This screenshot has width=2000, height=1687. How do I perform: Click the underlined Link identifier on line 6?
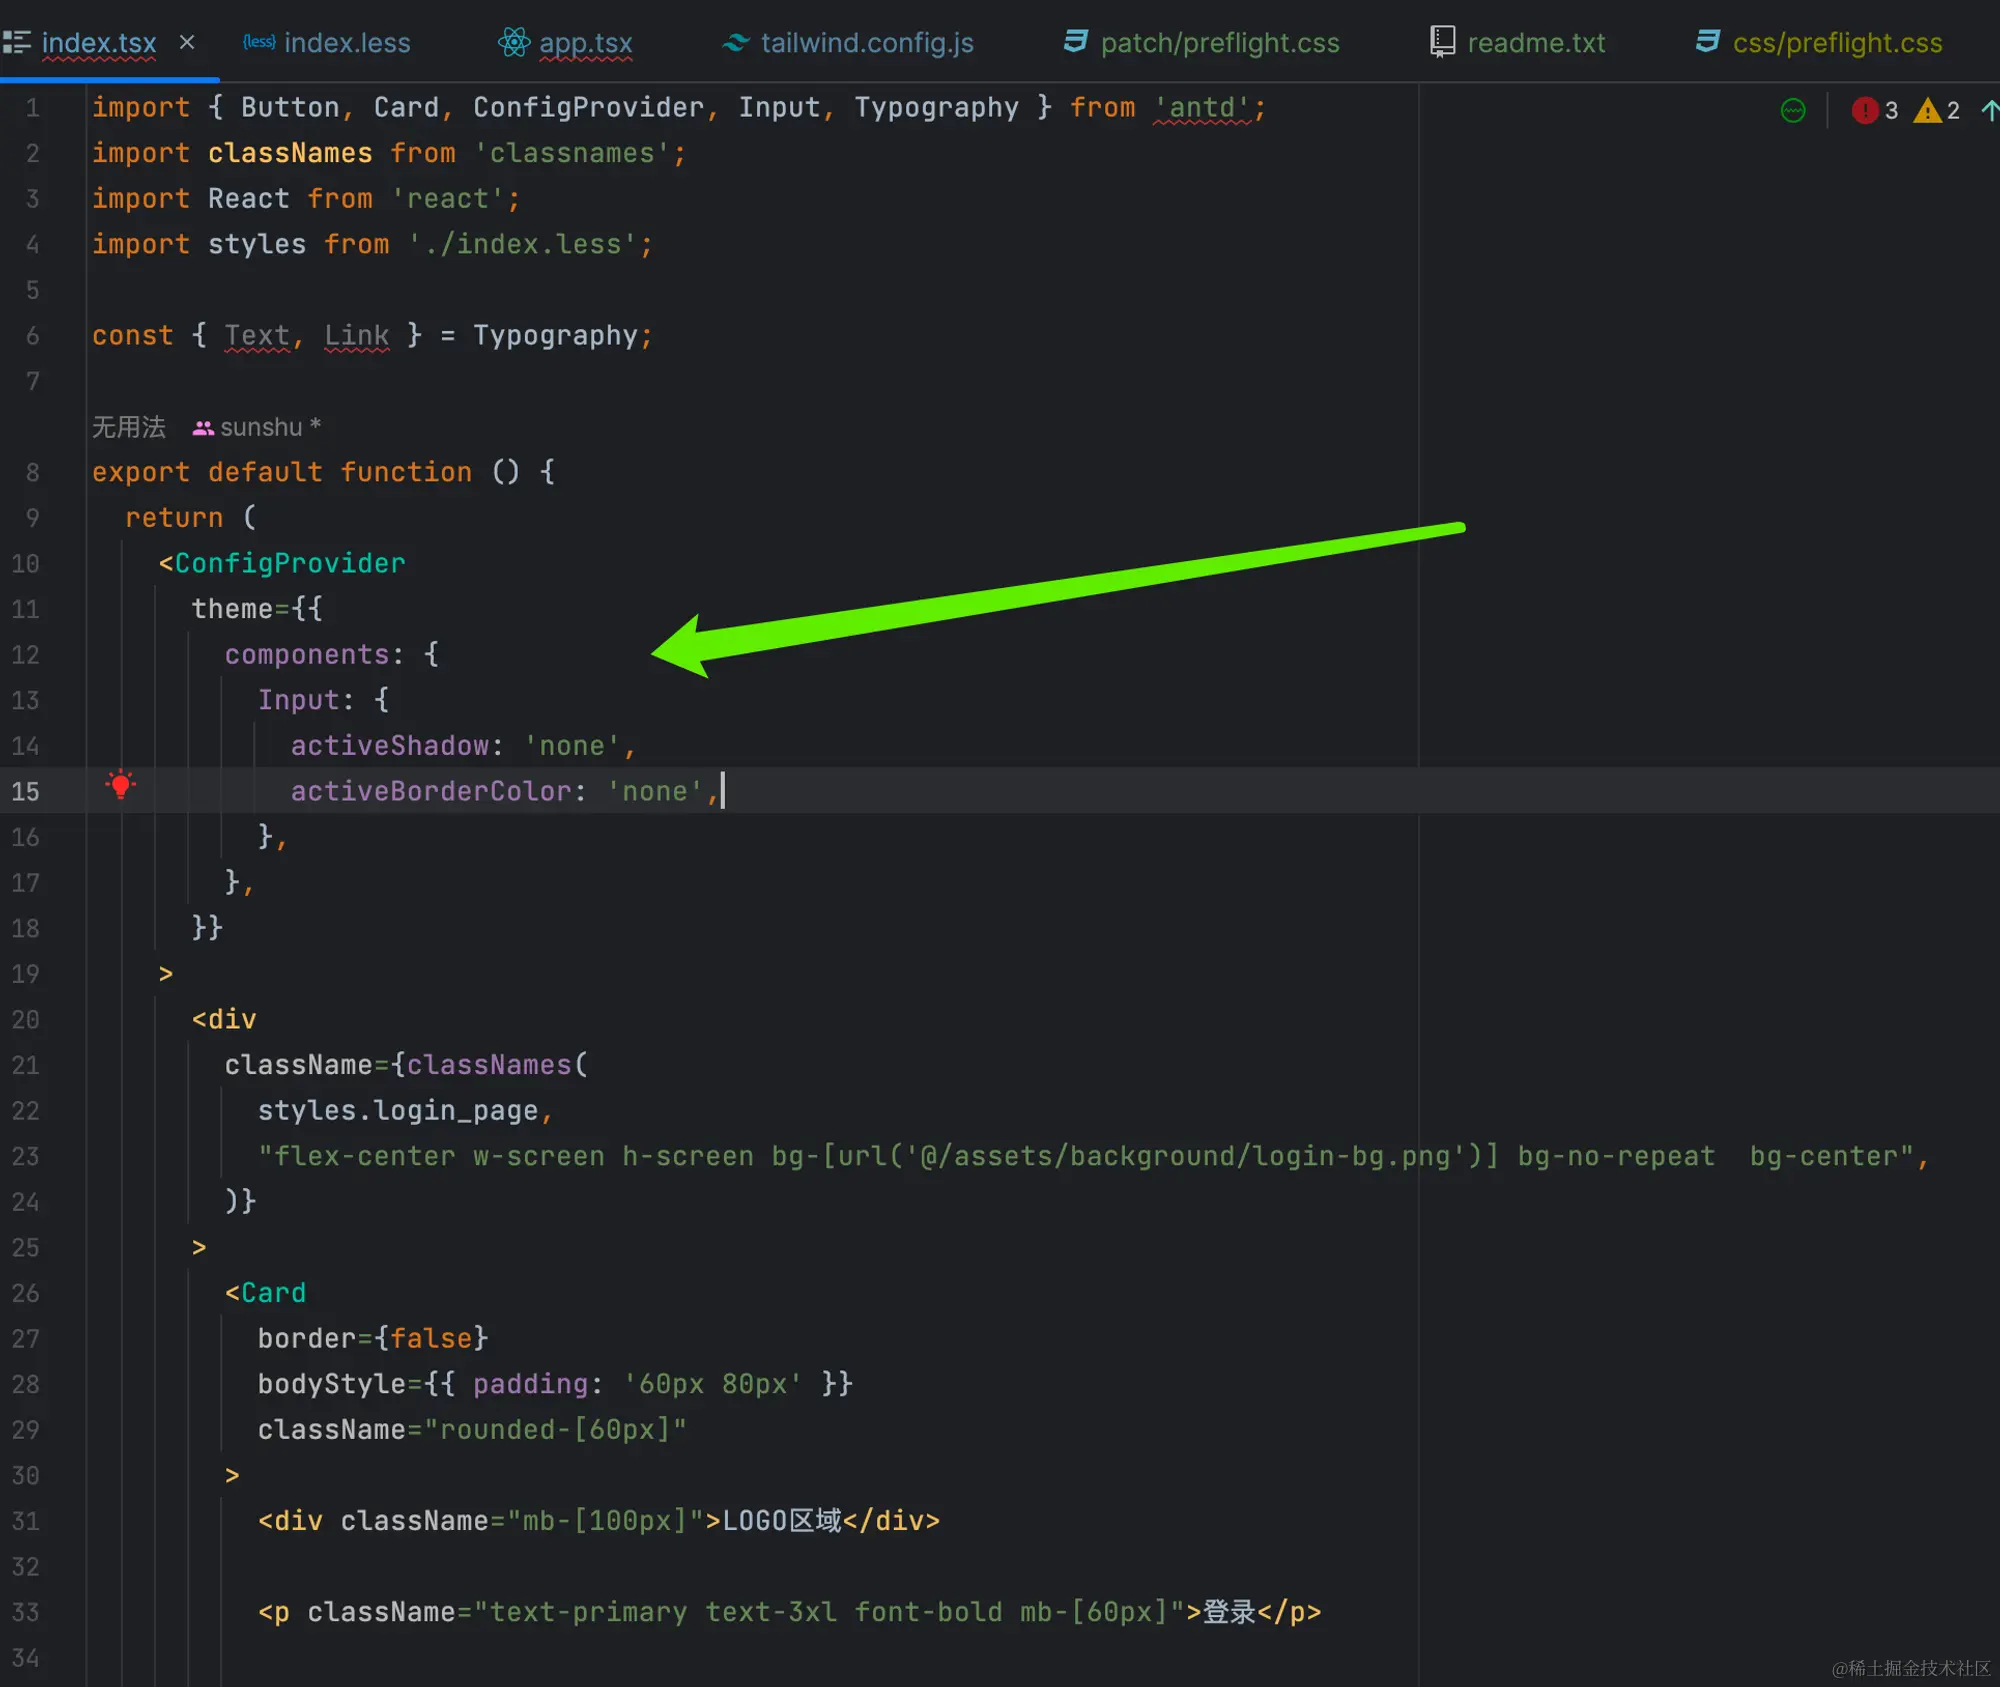(x=357, y=336)
